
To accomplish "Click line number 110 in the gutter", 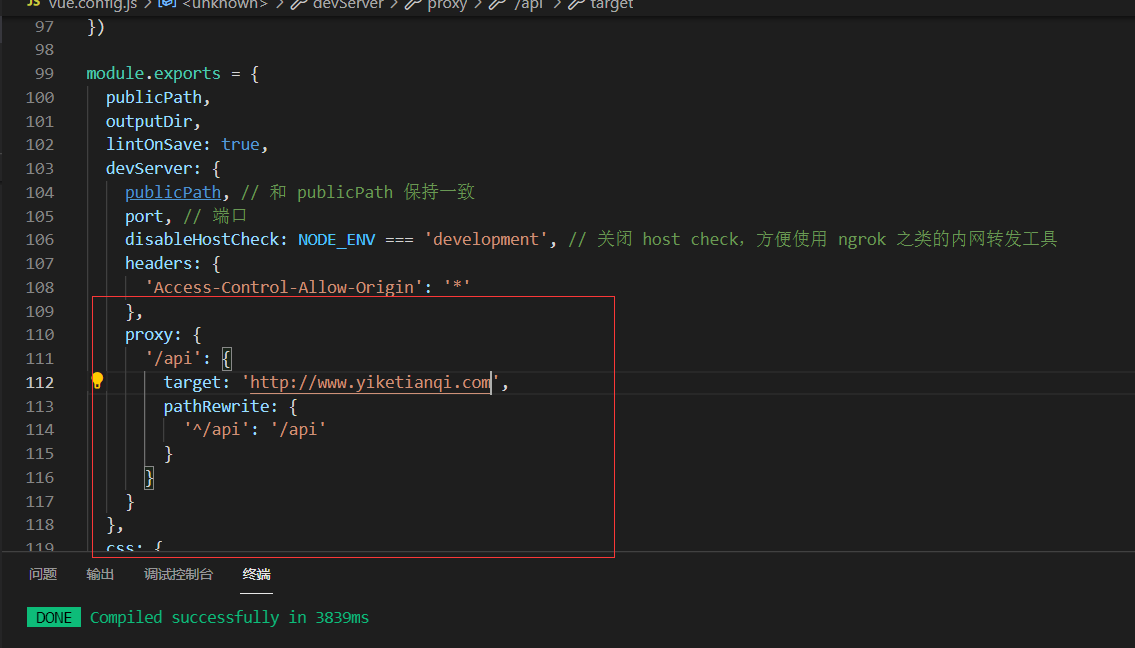I will tap(39, 334).
